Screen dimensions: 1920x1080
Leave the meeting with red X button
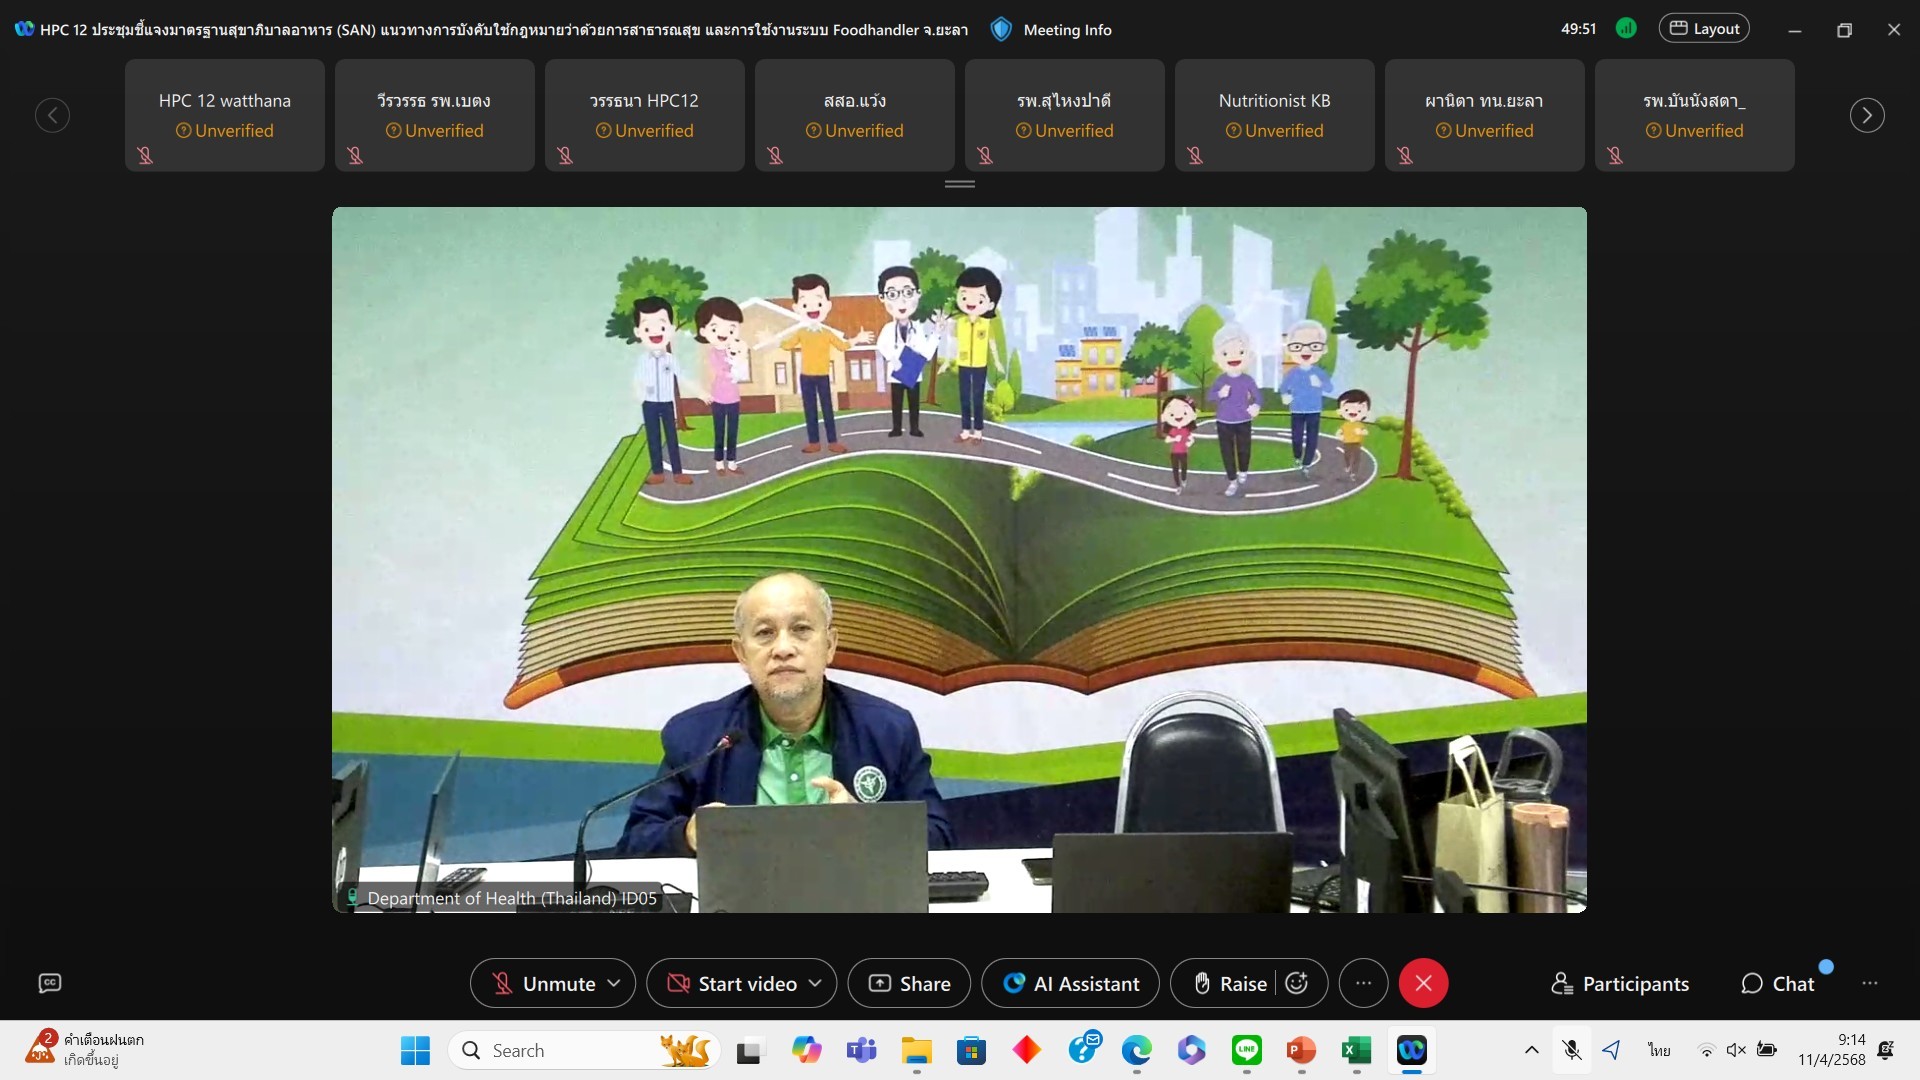point(1424,984)
